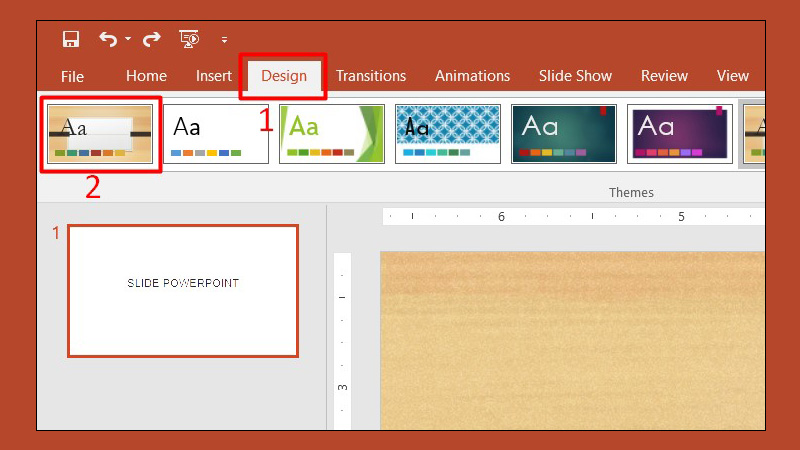
Task: Open the Transitions tab
Action: [x=371, y=76]
